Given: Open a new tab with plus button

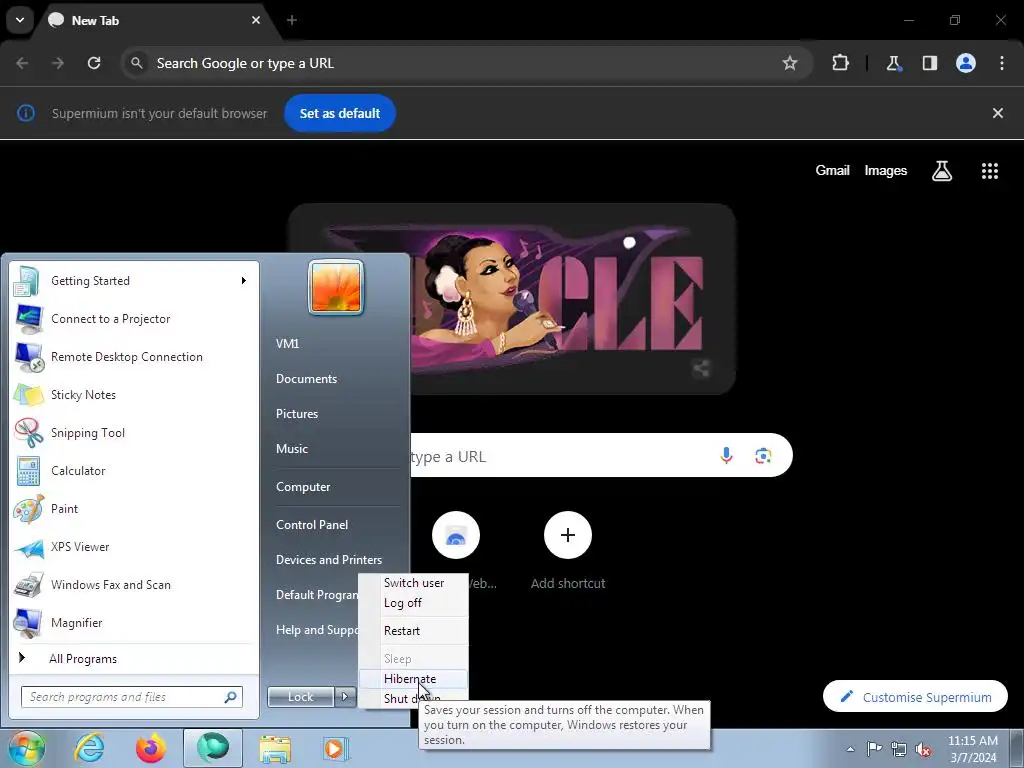Looking at the screenshot, I should click(x=292, y=20).
